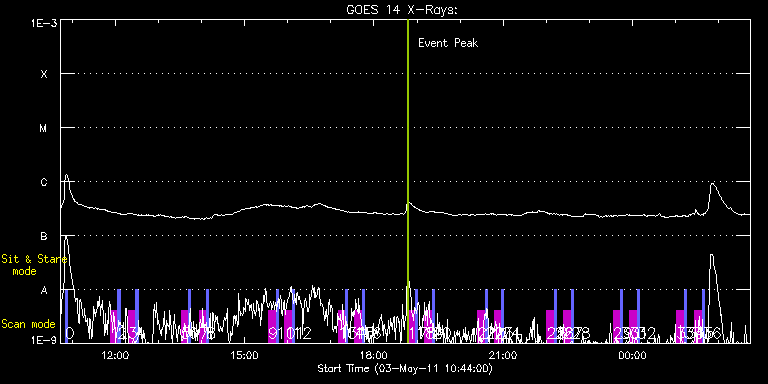Viewport: 768px width, 384px height.
Task: Click the green Event Peak vertical line
Action: pos(408,181)
